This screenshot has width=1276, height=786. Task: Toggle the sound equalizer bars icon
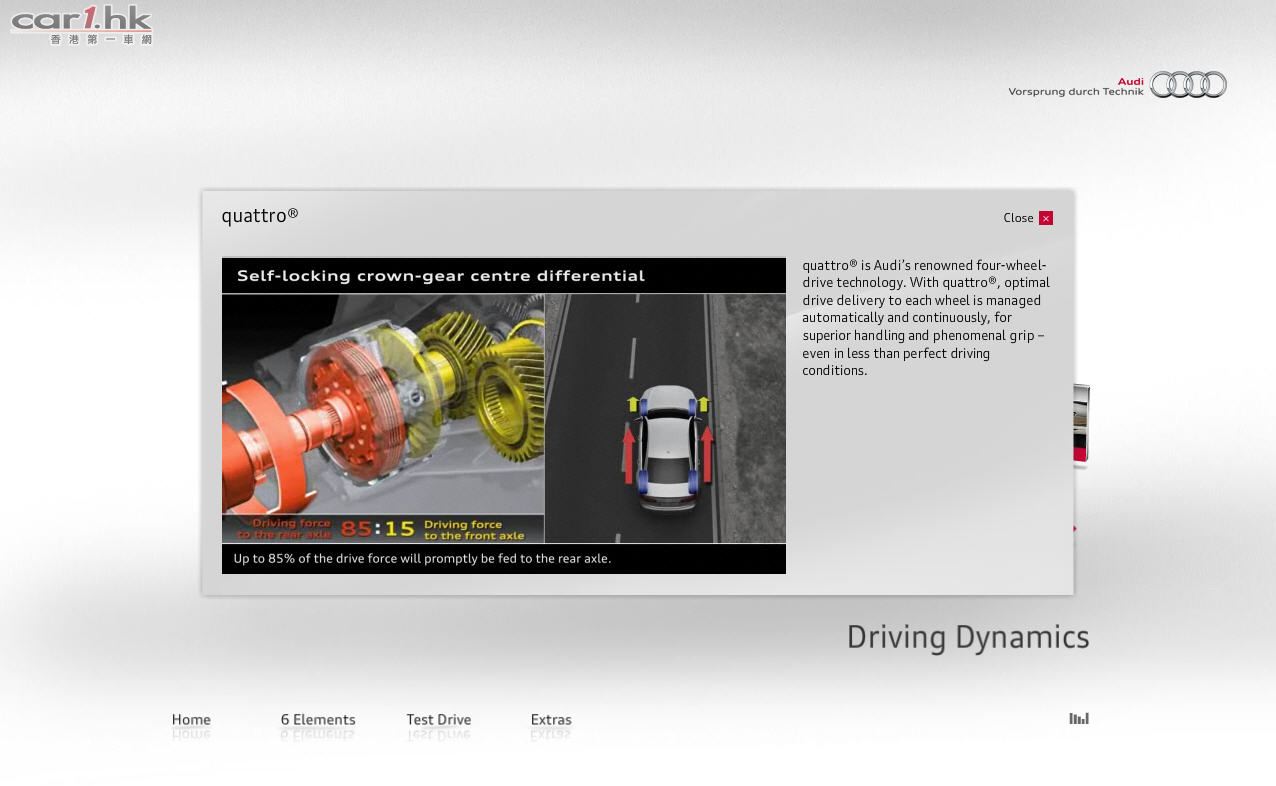(x=1079, y=718)
